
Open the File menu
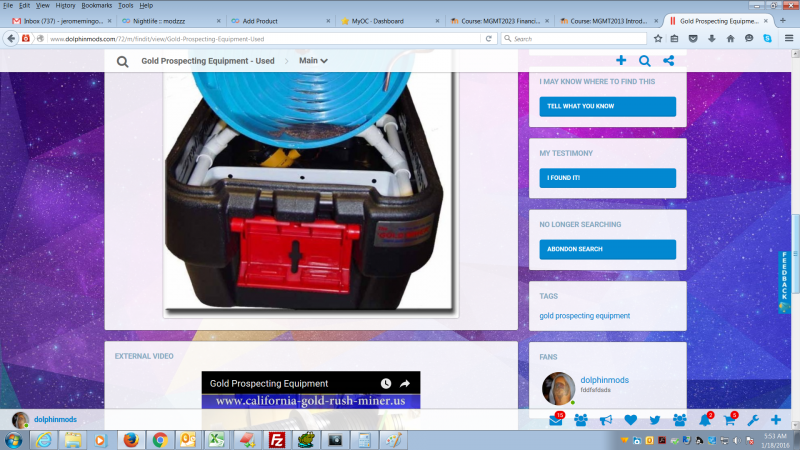click(x=8, y=6)
